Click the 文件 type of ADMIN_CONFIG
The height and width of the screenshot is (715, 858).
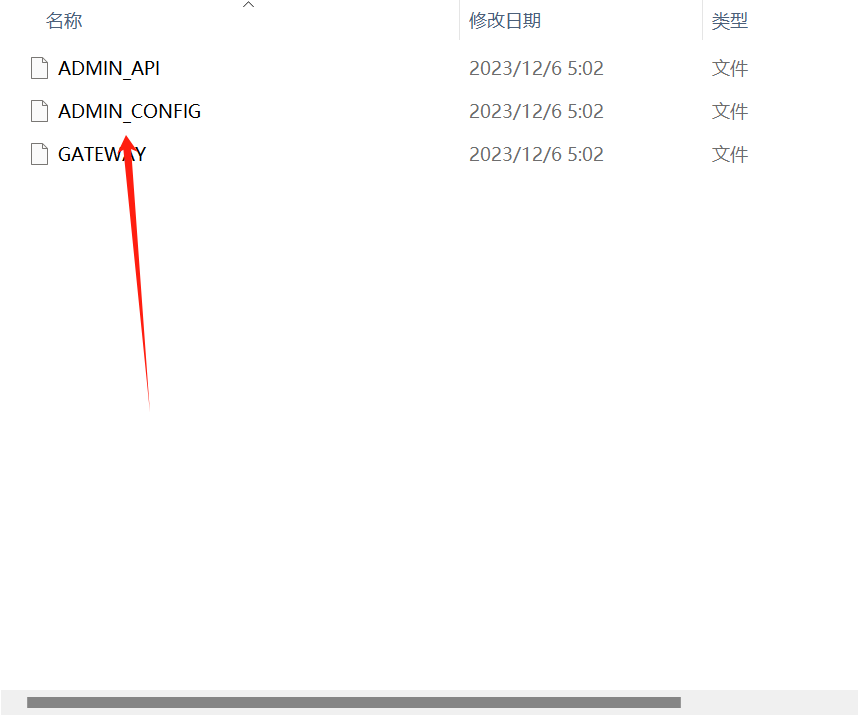(x=729, y=111)
